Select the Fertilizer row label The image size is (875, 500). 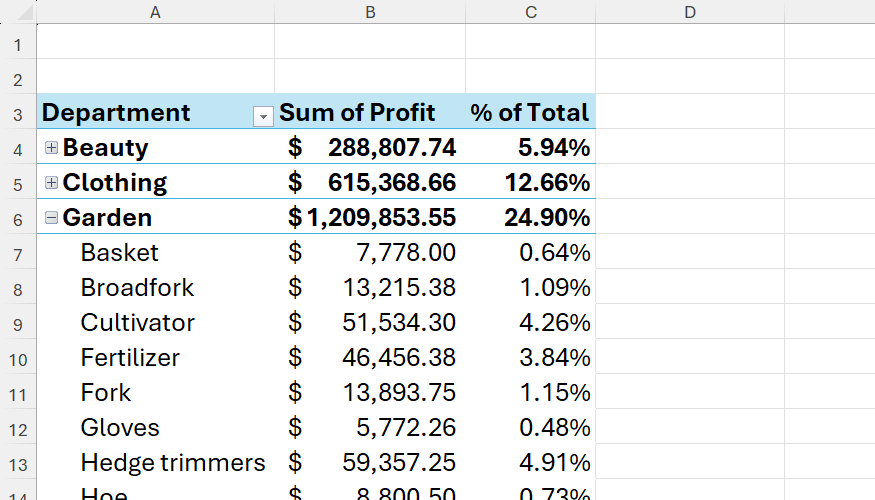pyautogui.click(x=130, y=358)
